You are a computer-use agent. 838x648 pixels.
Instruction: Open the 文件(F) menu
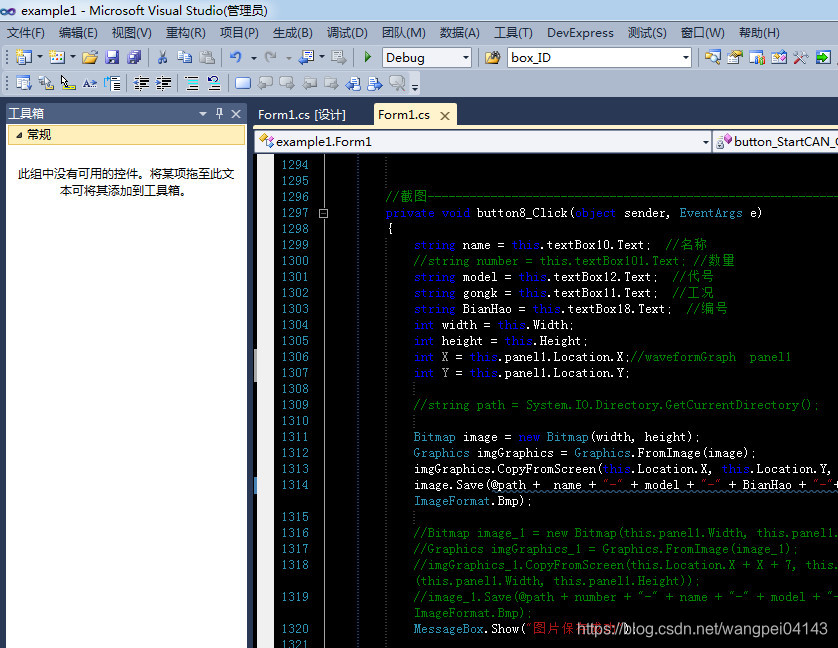click(25, 33)
